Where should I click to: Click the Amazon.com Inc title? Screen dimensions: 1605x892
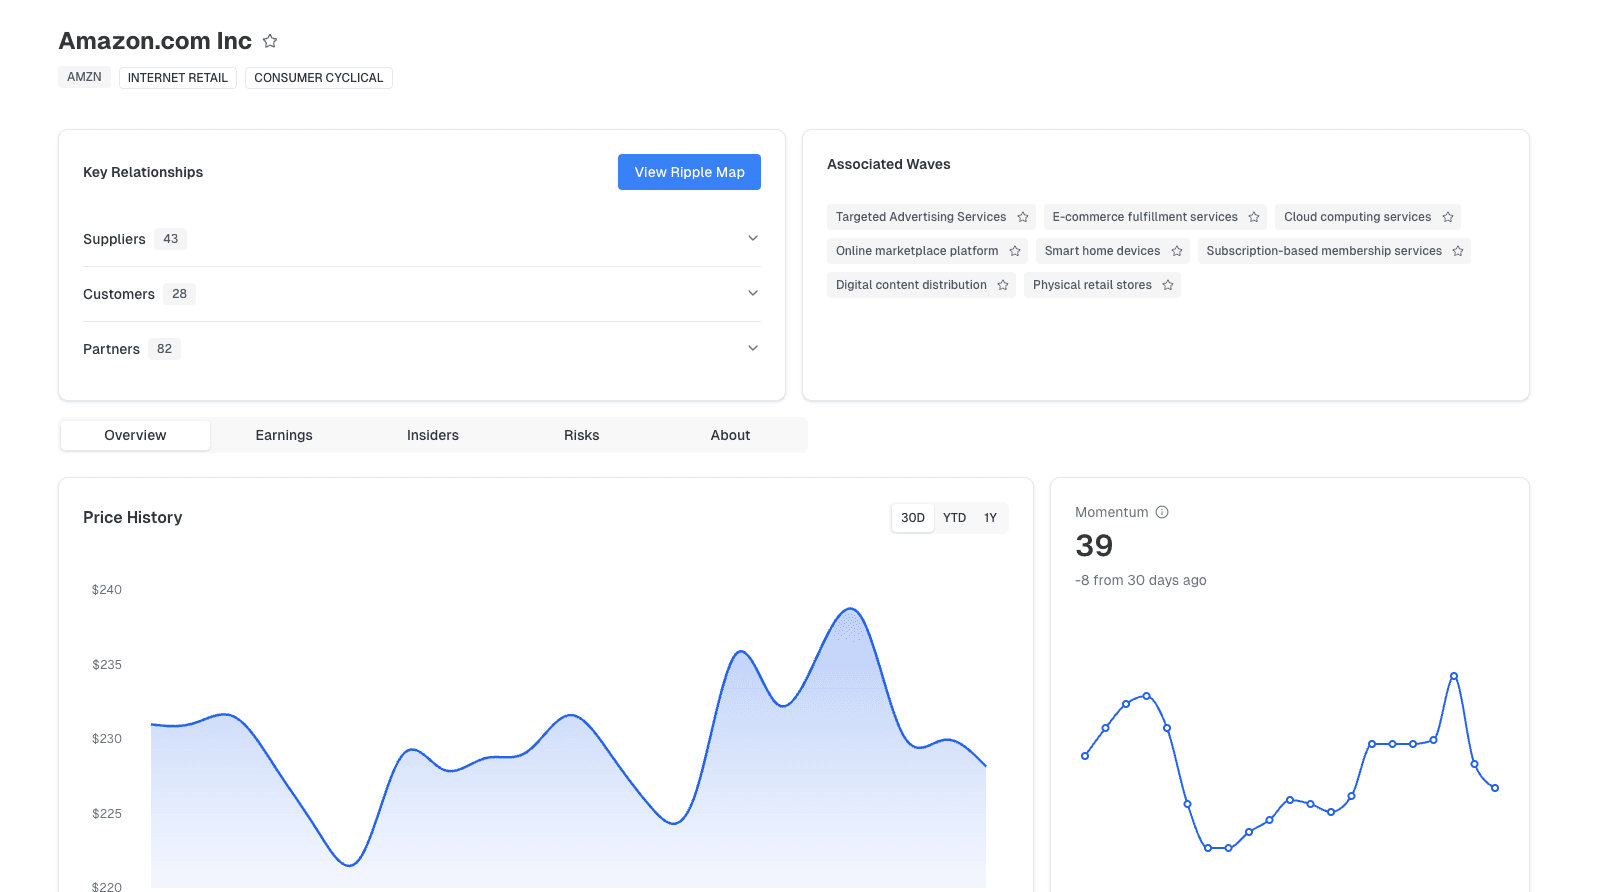(x=155, y=41)
